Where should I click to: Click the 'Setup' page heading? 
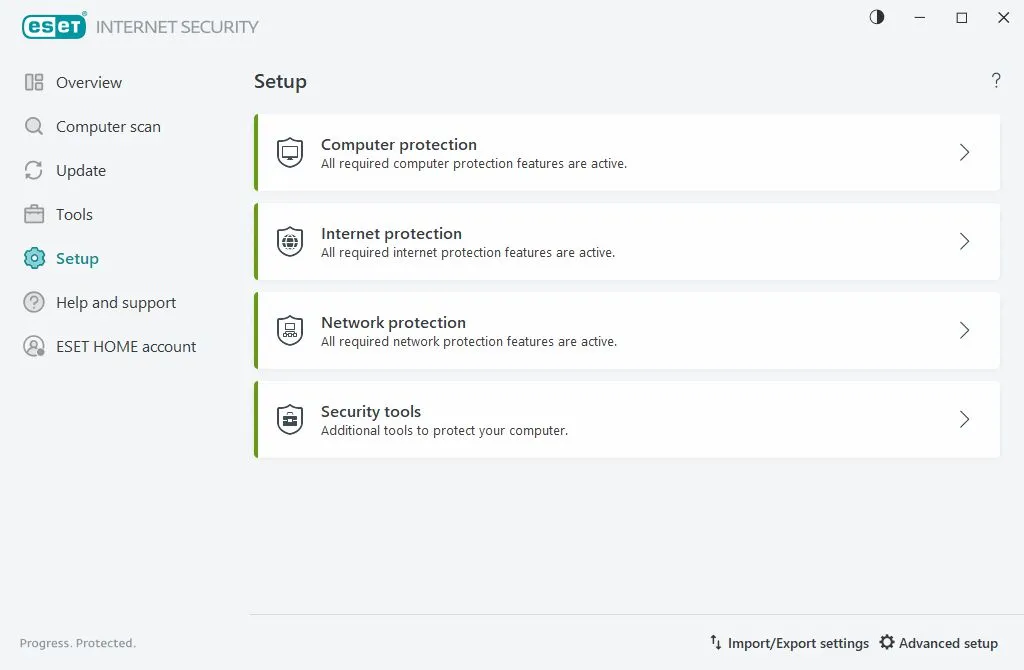(x=280, y=82)
